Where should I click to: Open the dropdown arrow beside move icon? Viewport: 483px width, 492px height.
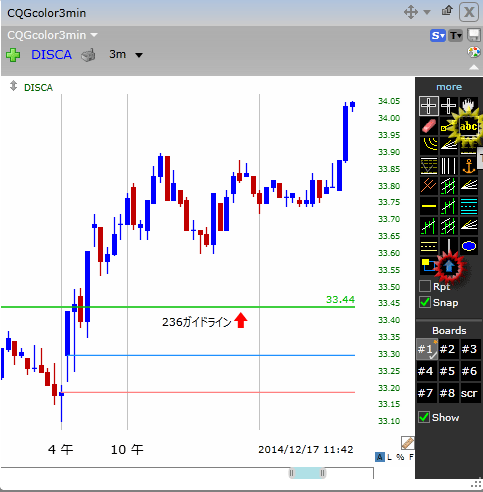click(x=427, y=12)
